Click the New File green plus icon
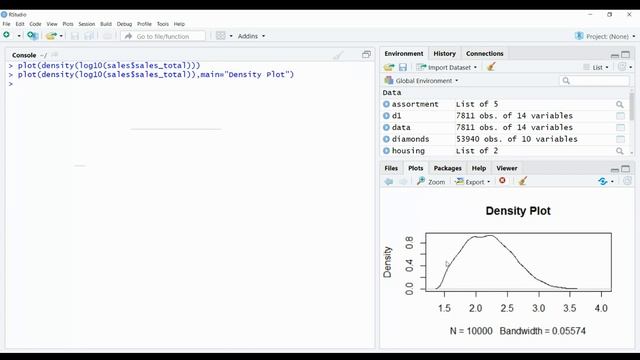 [7, 36]
